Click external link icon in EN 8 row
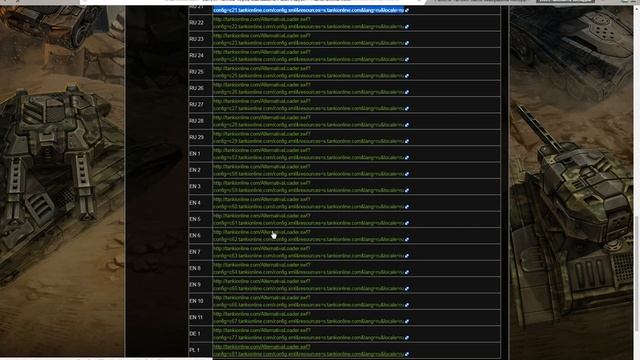This screenshot has width=640, height=360. coord(407,272)
